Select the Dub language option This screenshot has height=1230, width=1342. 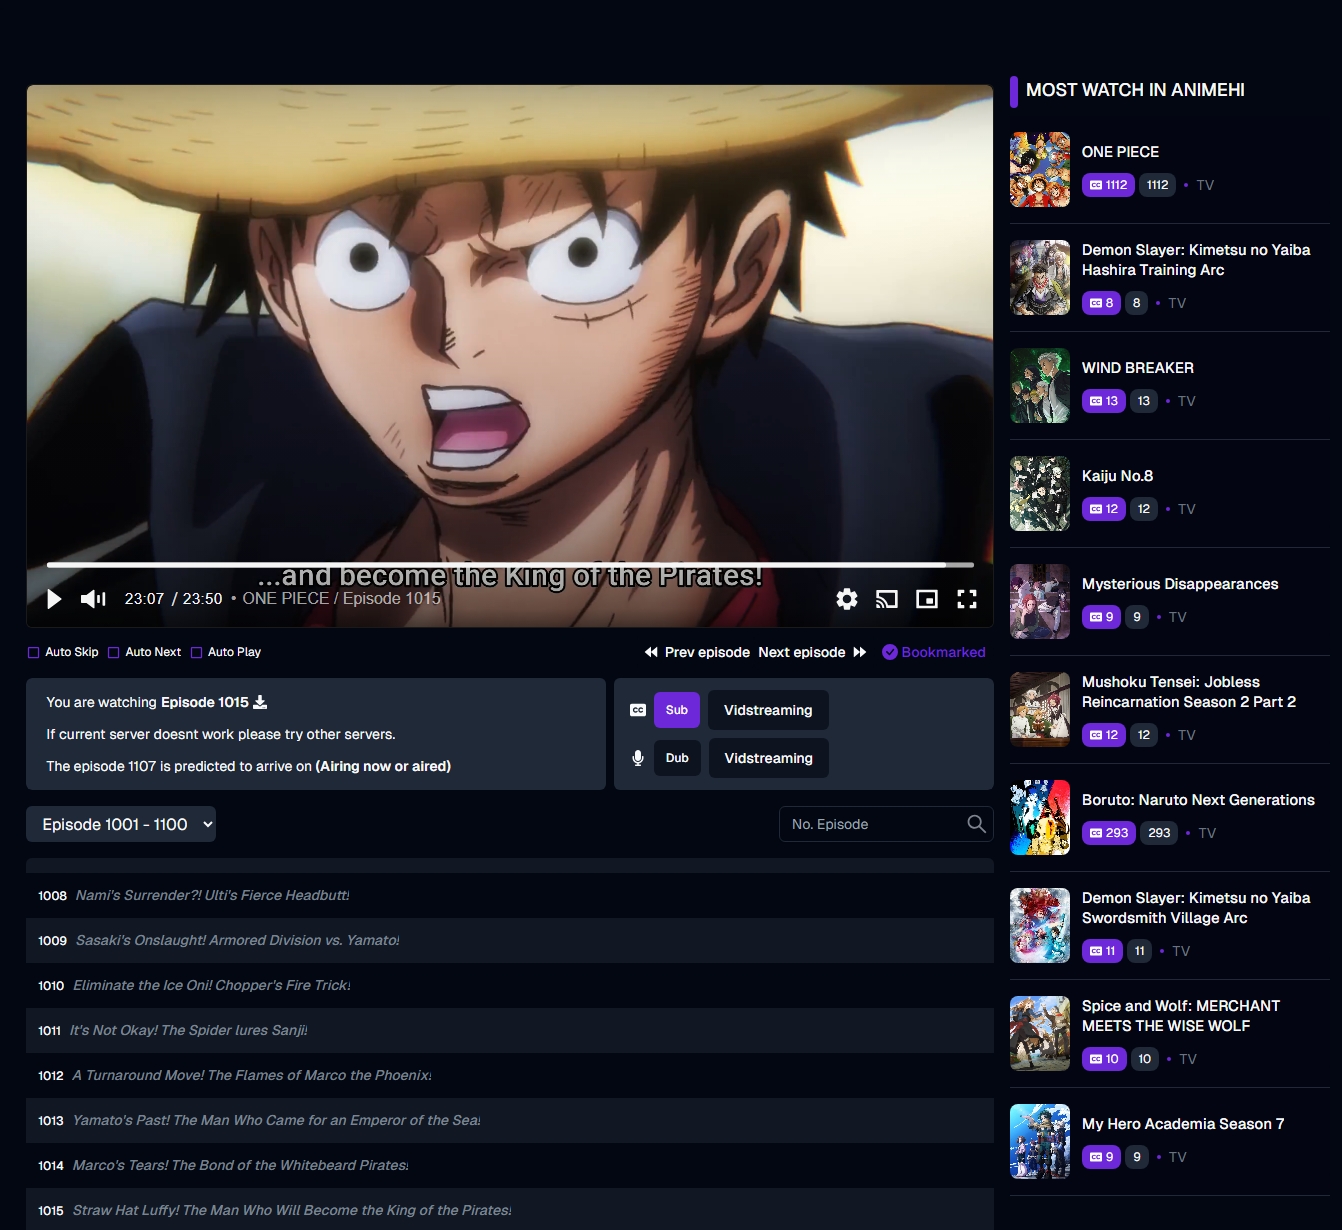click(677, 758)
